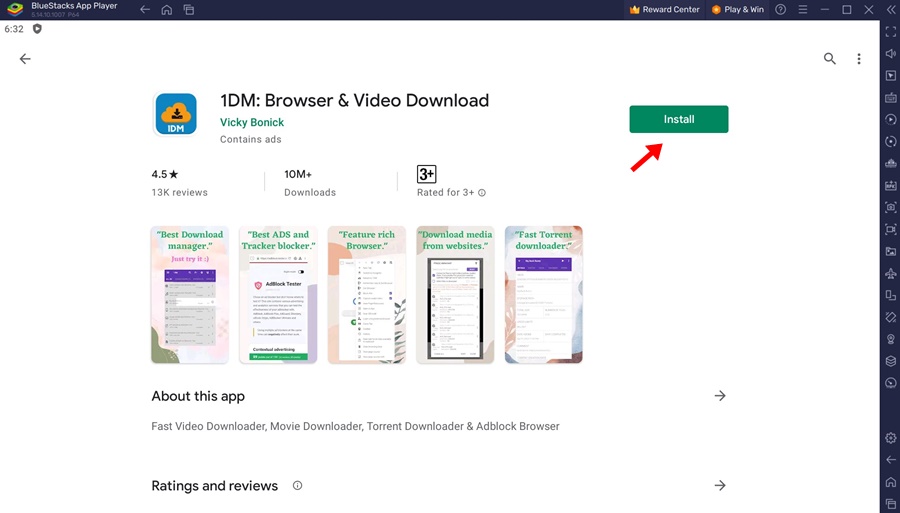
Task: Toggle fullscreen from the sidebar
Action: point(891,32)
